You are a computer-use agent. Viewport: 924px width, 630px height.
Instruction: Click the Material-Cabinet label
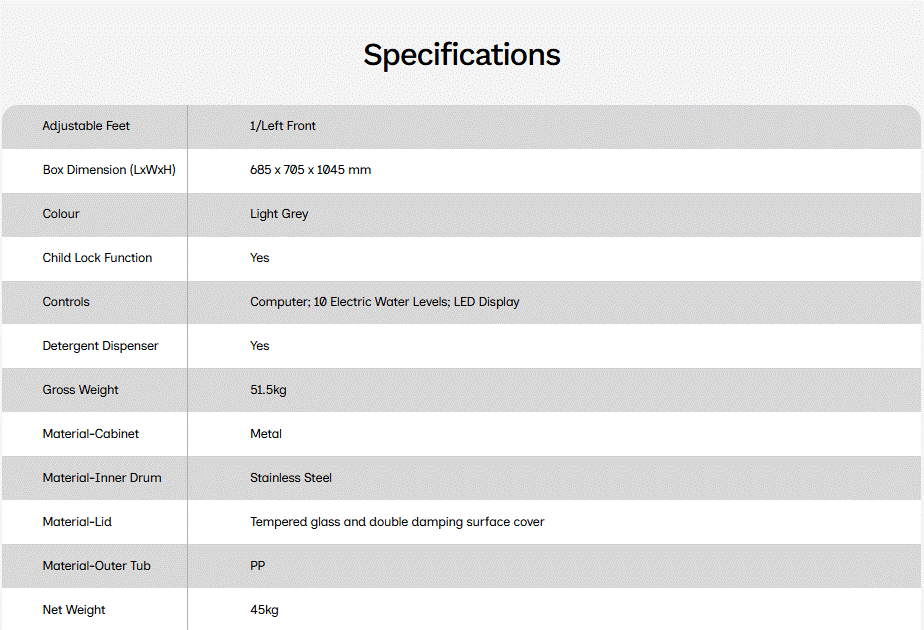coord(91,434)
